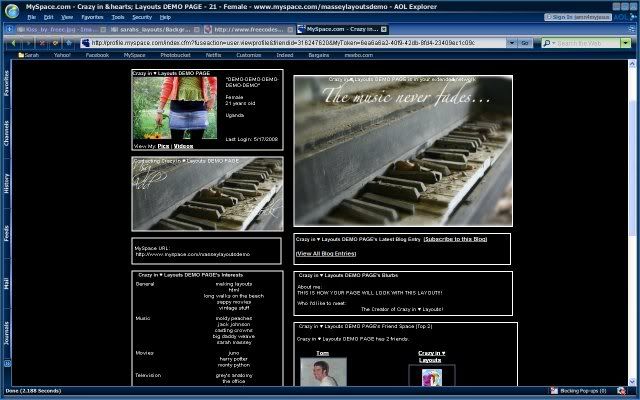This screenshot has height=400, width=640.
Task: Open the File menu
Action: pyautogui.click(x=31, y=17)
